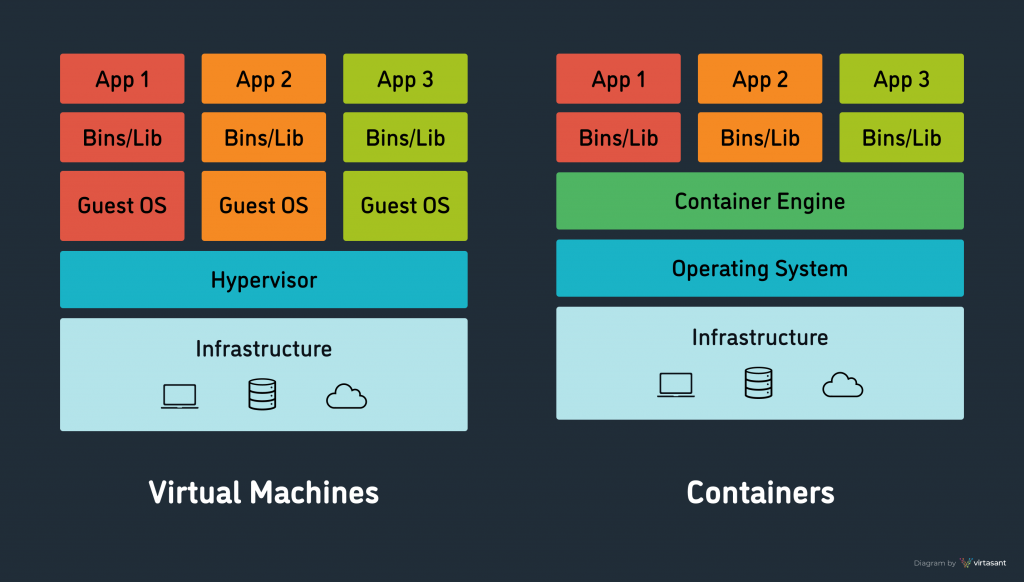Viewport: 1024px width, 582px height.
Task: Click the Operating System bar under Containers
Action: [x=759, y=268]
